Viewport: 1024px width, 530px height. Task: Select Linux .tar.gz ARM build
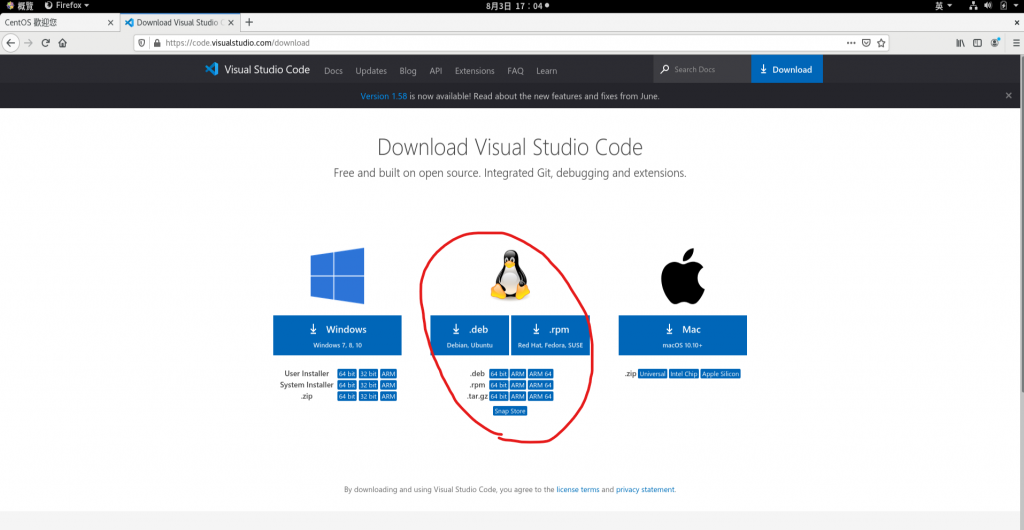tap(518, 396)
